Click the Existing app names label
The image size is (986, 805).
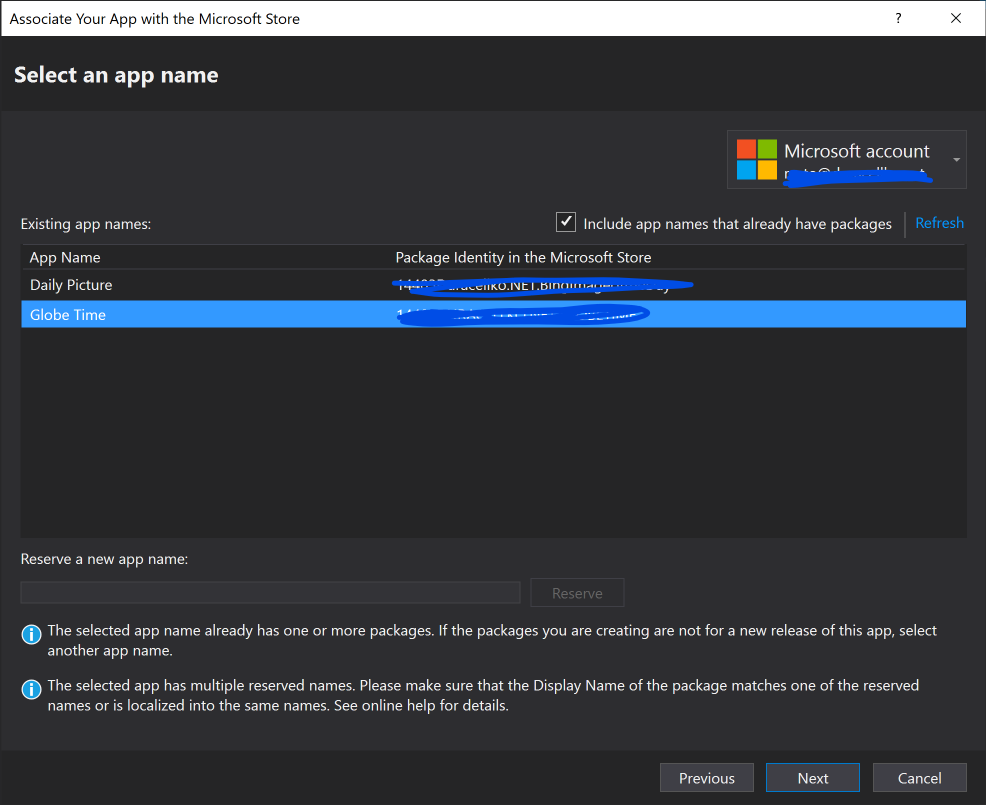click(86, 224)
